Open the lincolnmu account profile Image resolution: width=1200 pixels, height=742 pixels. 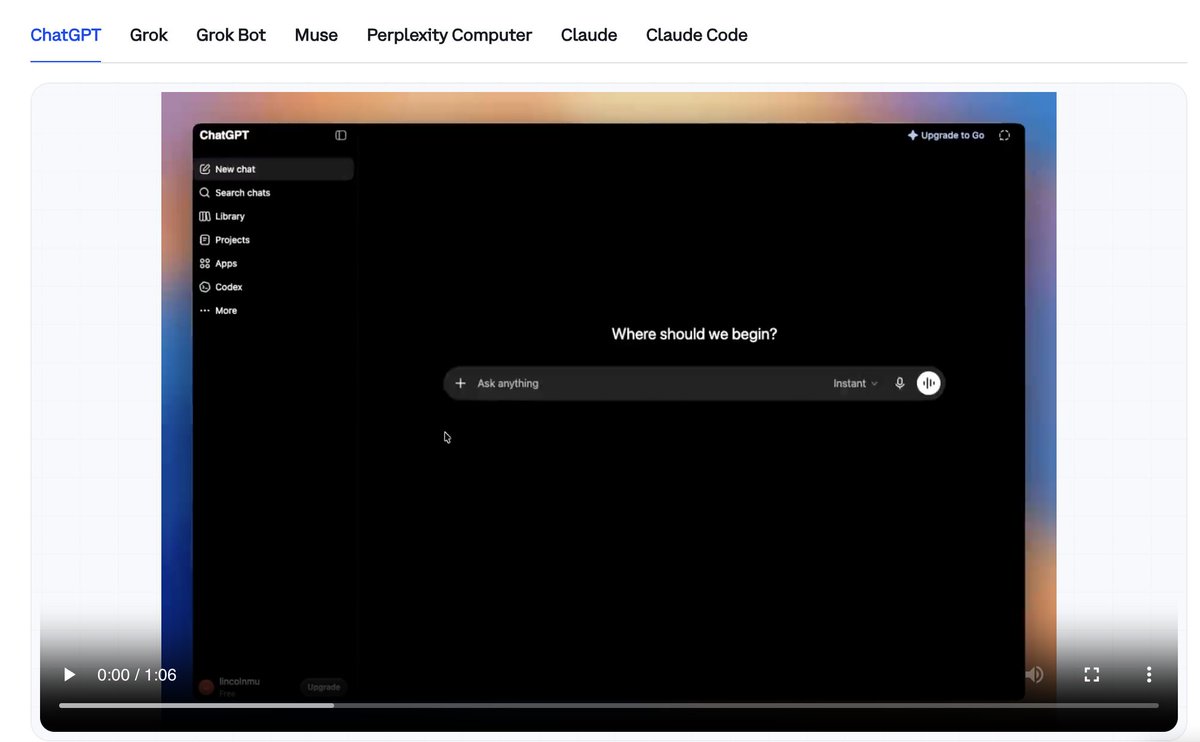pos(229,687)
